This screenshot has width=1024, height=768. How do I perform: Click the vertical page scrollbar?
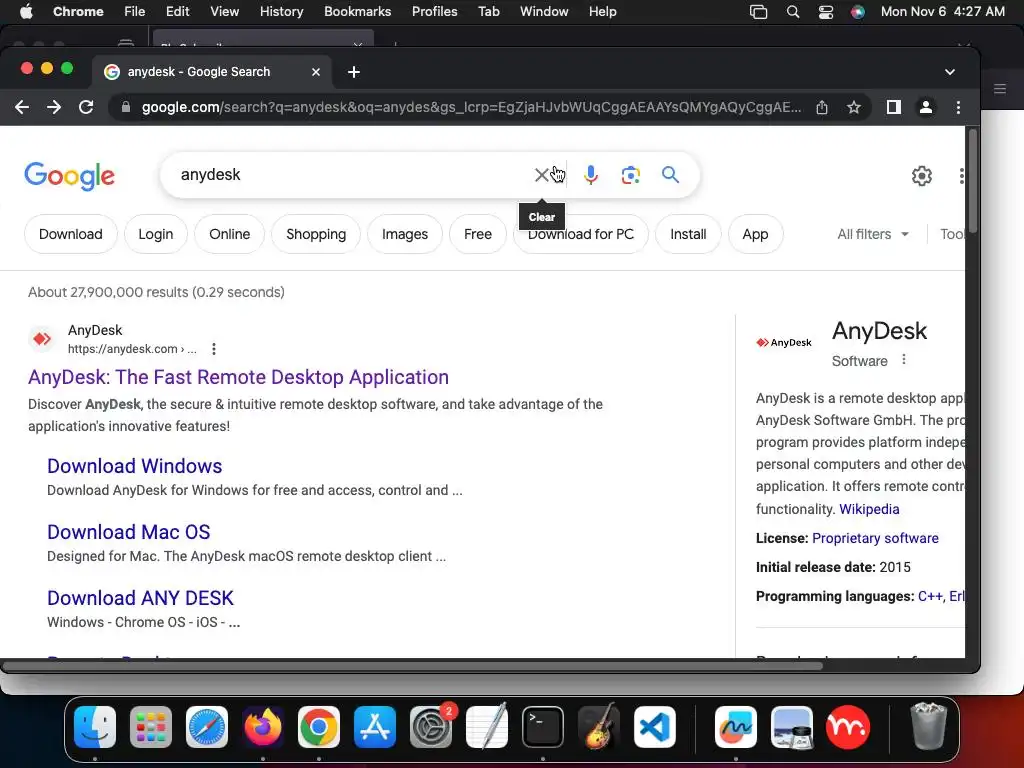point(972,181)
